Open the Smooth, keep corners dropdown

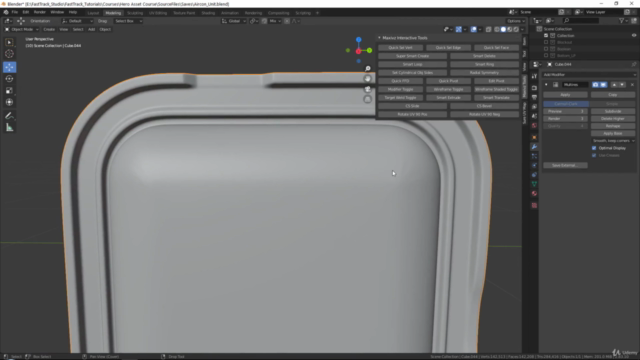click(x=613, y=141)
